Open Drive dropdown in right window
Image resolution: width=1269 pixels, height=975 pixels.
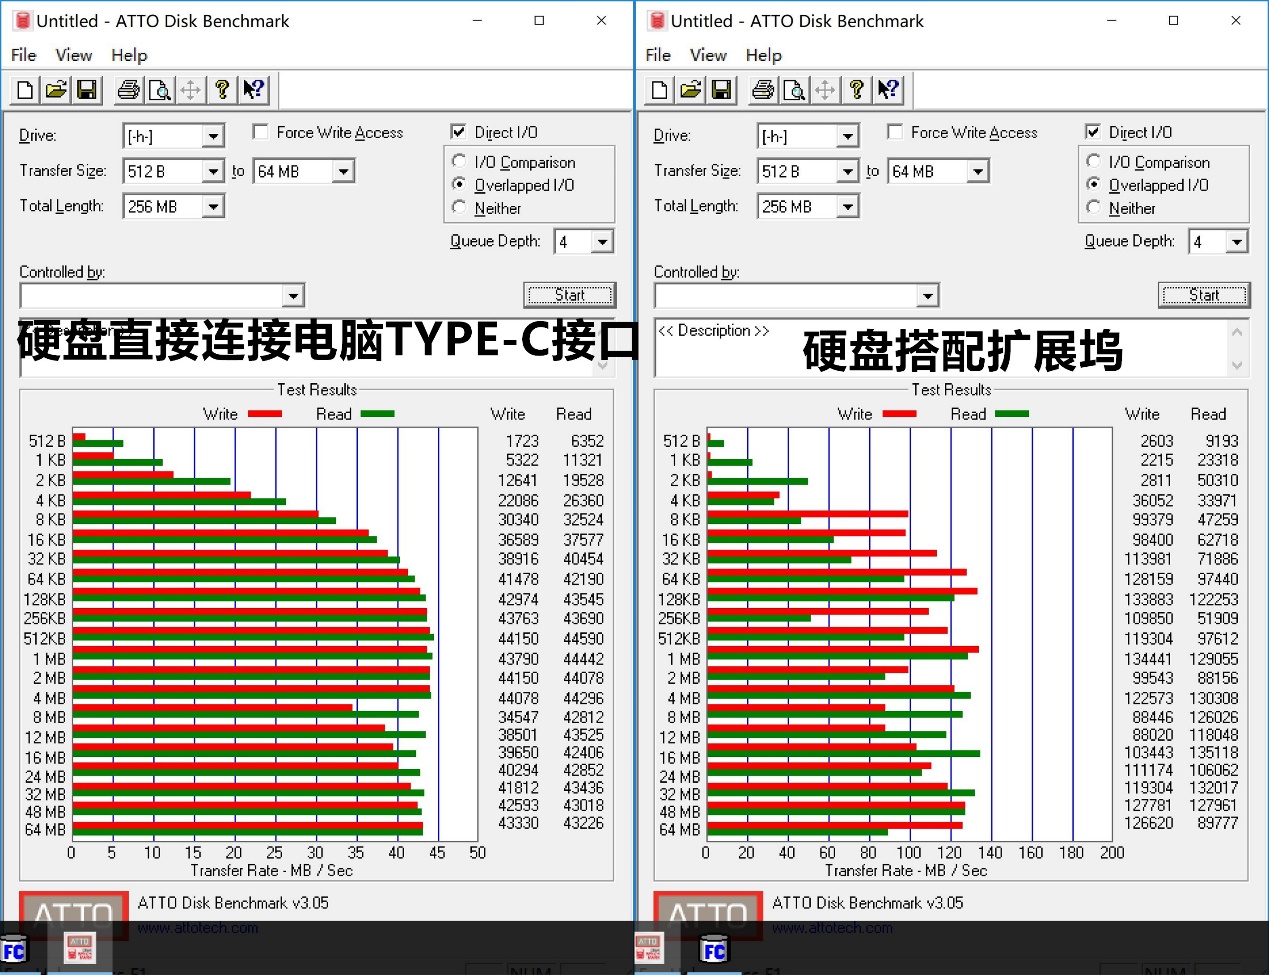(x=847, y=136)
